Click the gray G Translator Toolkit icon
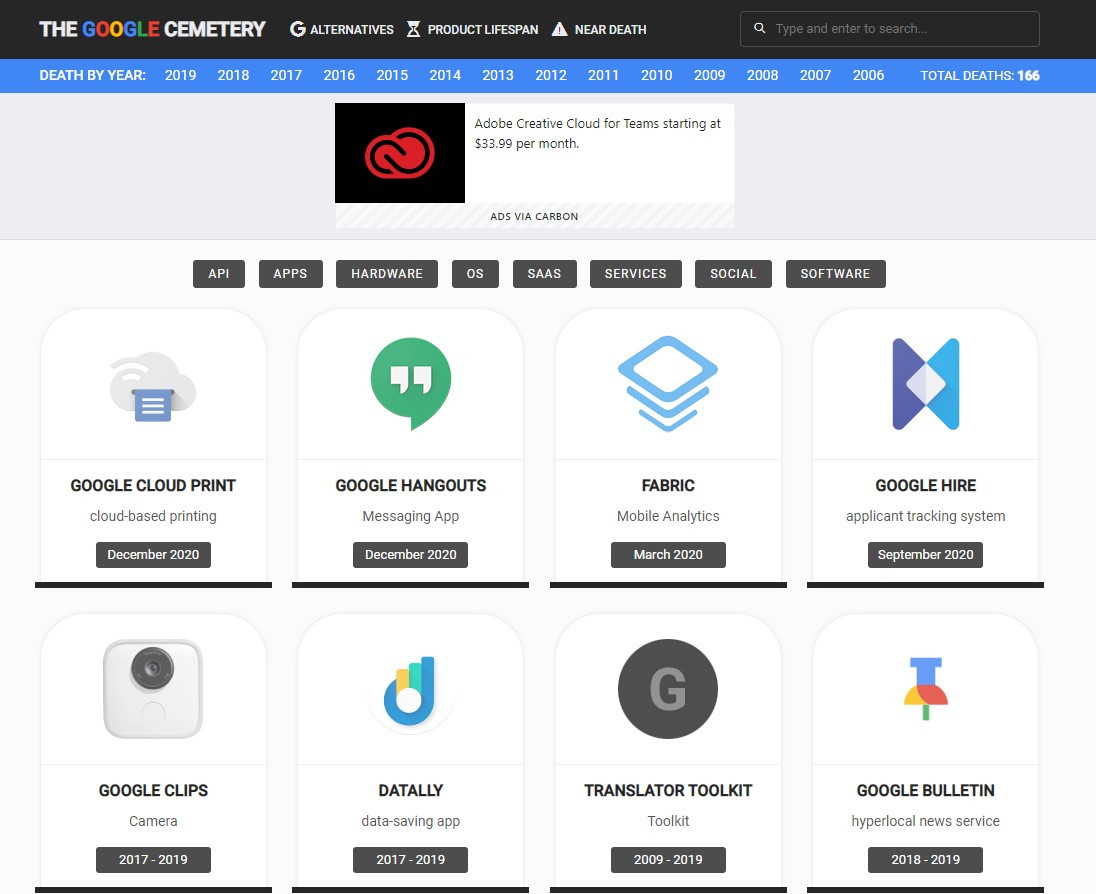The image size is (1096, 894). point(668,688)
